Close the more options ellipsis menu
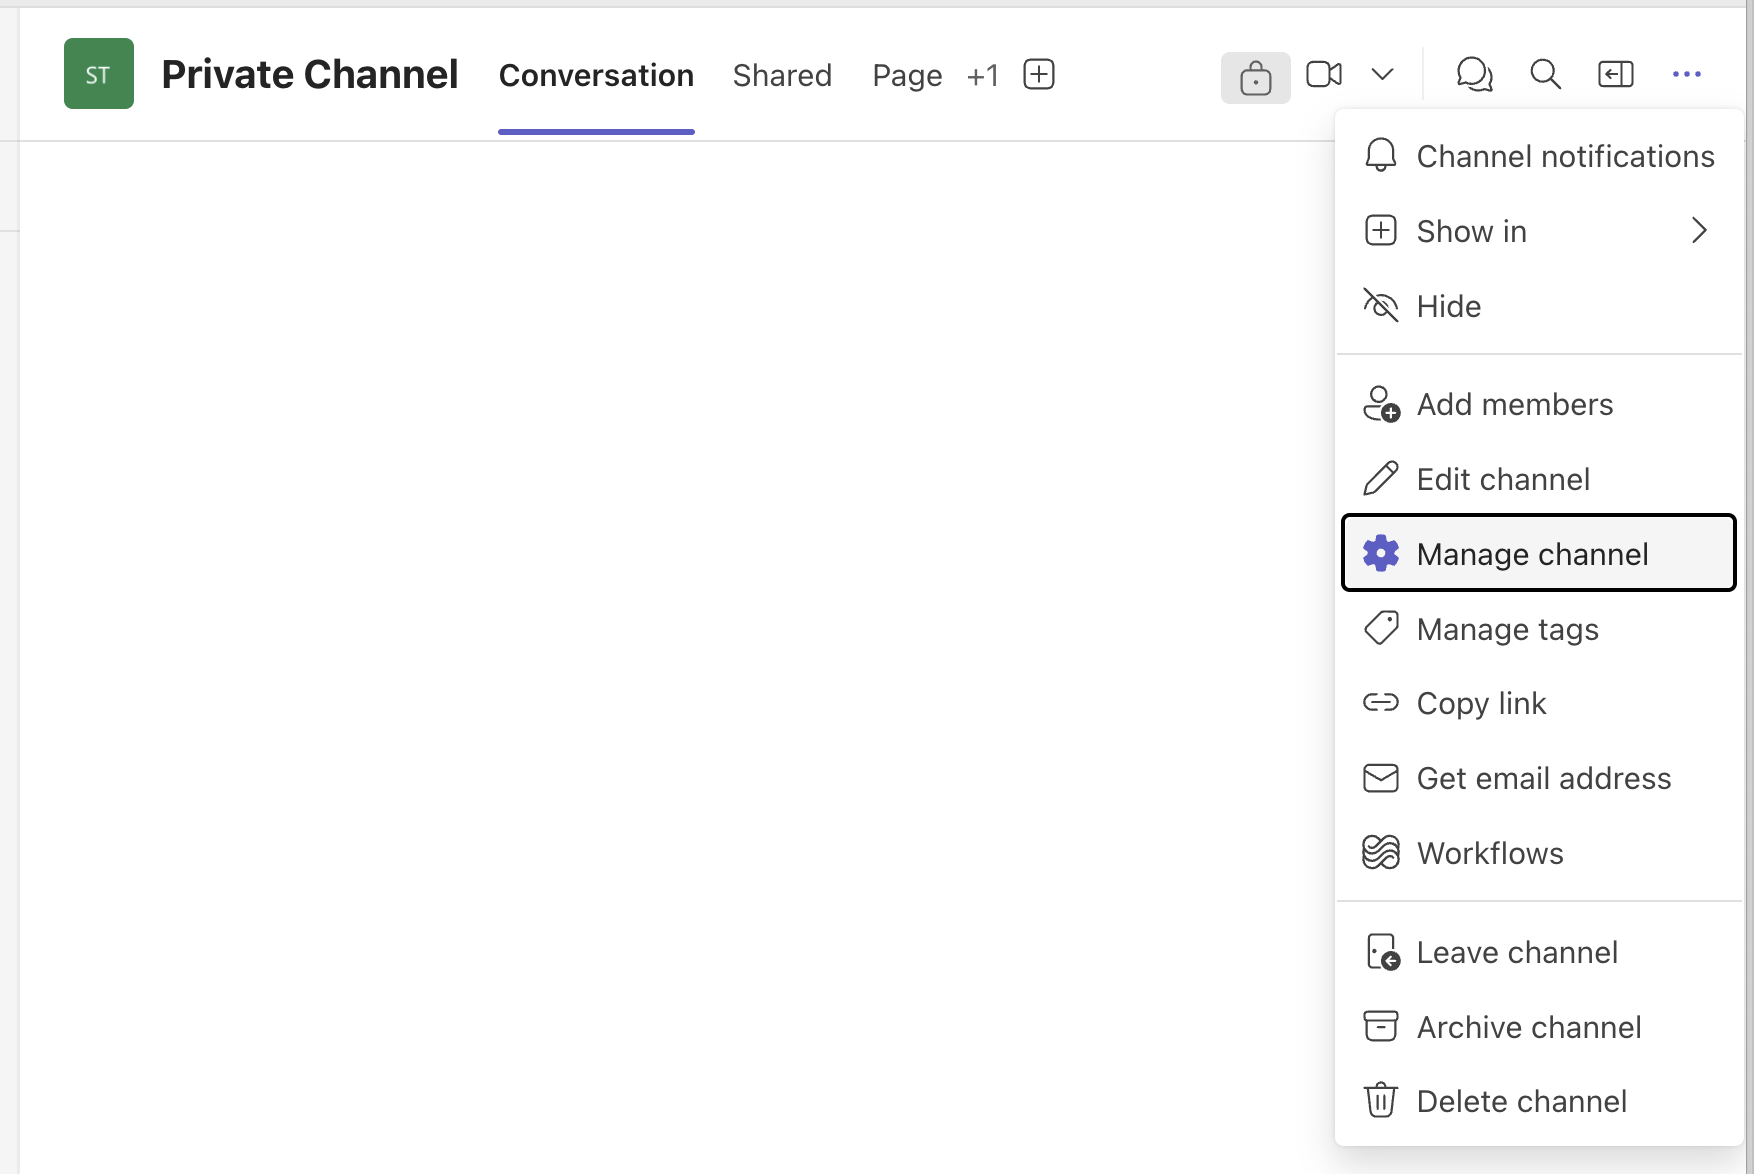 point(1686,74)
